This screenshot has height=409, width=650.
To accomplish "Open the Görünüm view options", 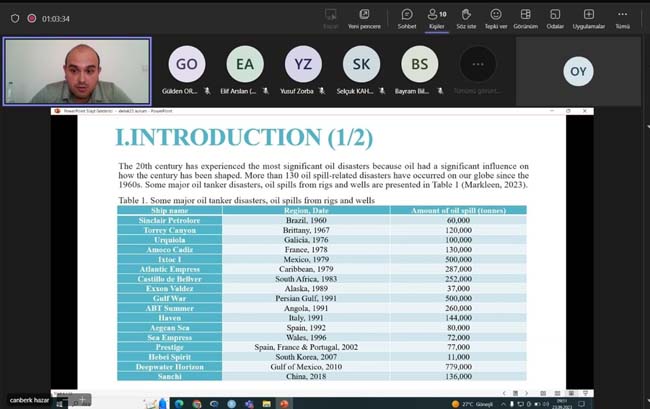I will tap(526, 17).
